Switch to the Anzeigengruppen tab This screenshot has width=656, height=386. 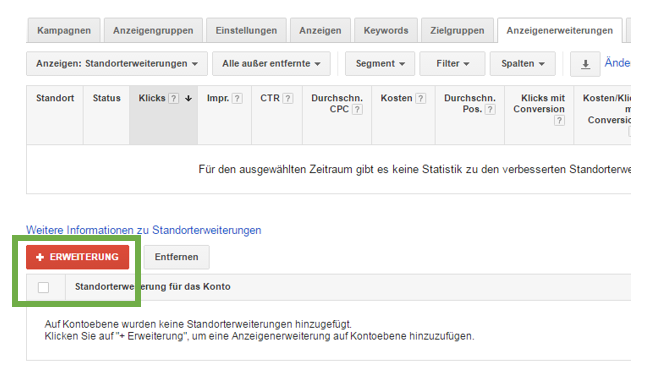[x=153, y=30]
